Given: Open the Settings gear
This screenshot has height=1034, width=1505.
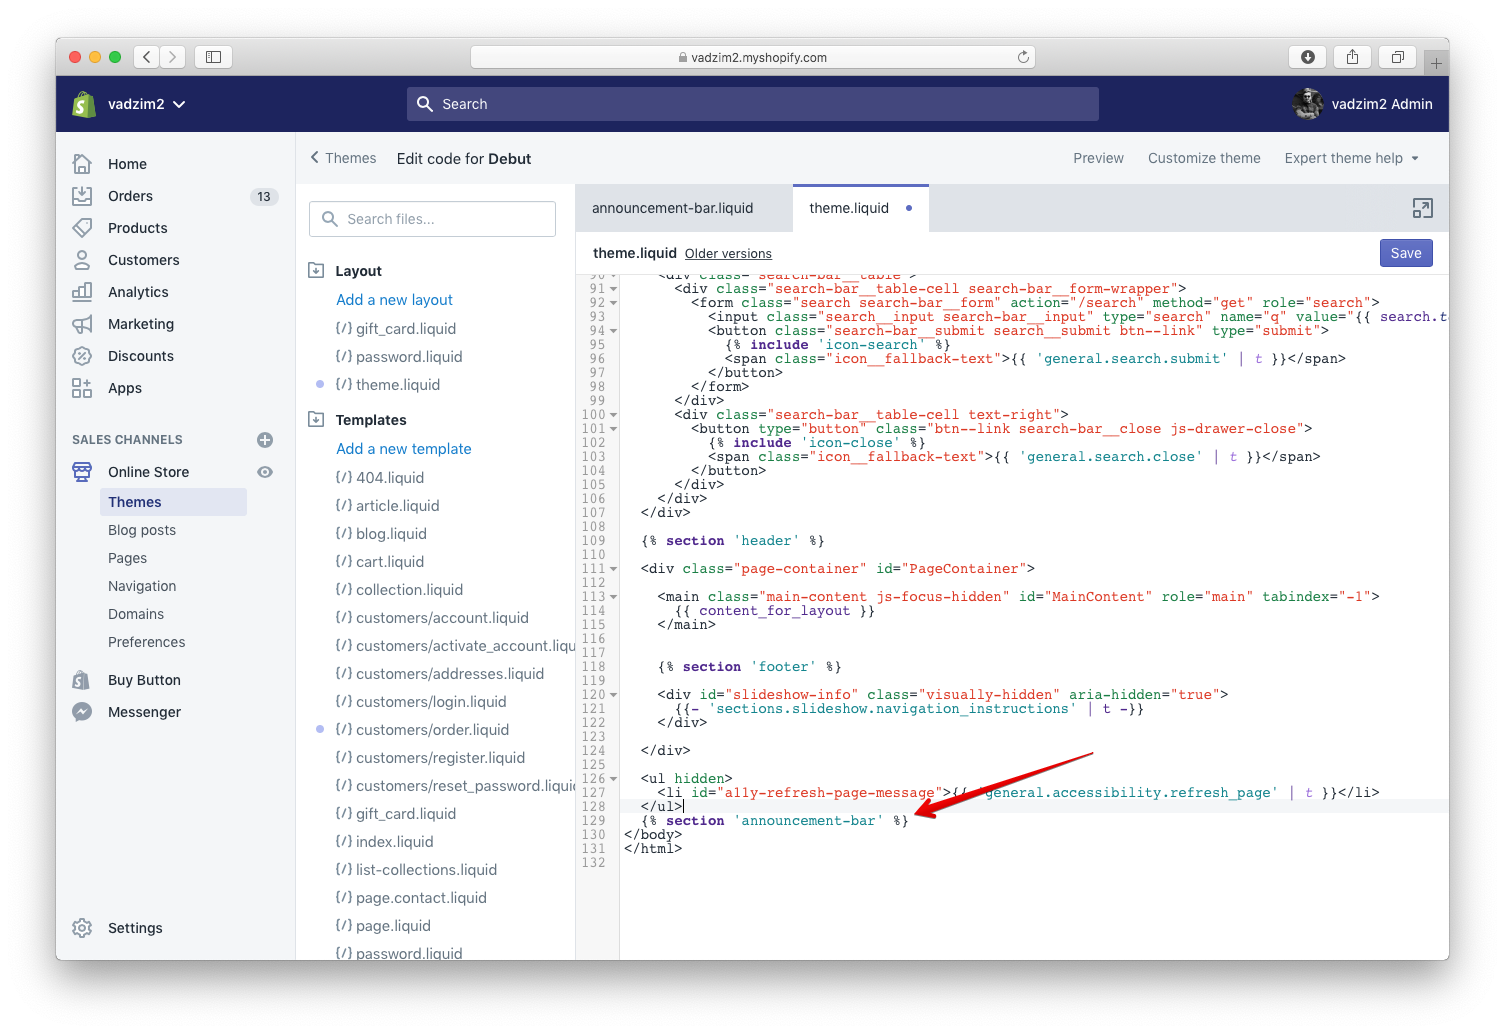Looking at the screenshot, I should click(x=82, y=928).
